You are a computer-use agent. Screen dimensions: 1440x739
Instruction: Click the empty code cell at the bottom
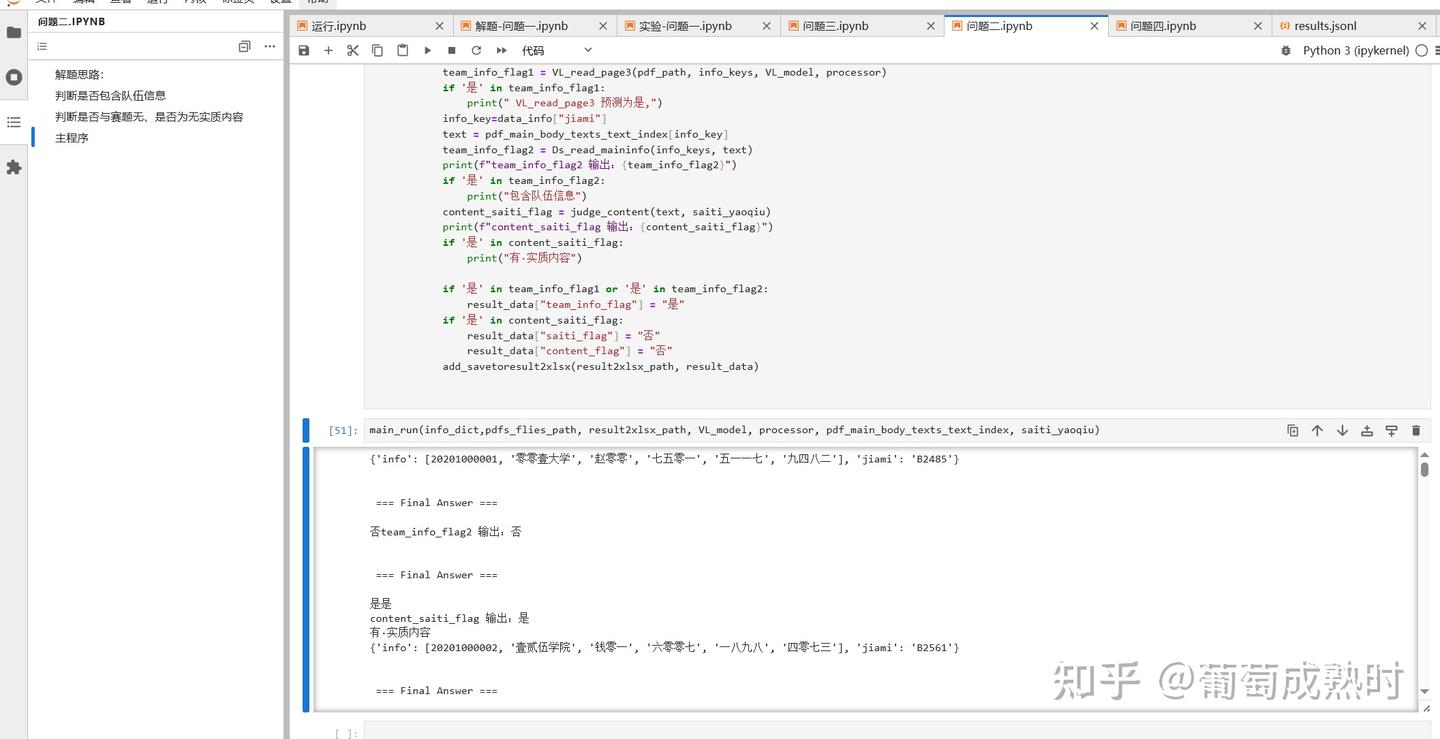pos(895,732)
